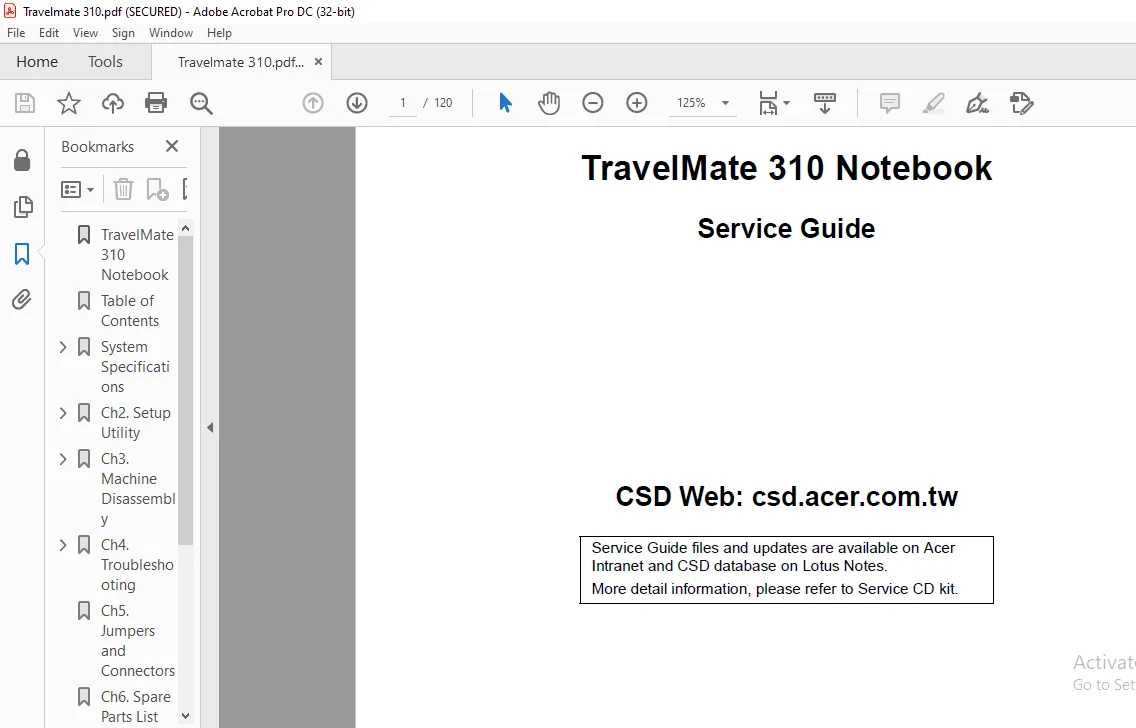Image resolution: width=1136 pixels, height=728 pixels.
Task: Delete the selected bookmark trash icon
Action: [123, 190]
